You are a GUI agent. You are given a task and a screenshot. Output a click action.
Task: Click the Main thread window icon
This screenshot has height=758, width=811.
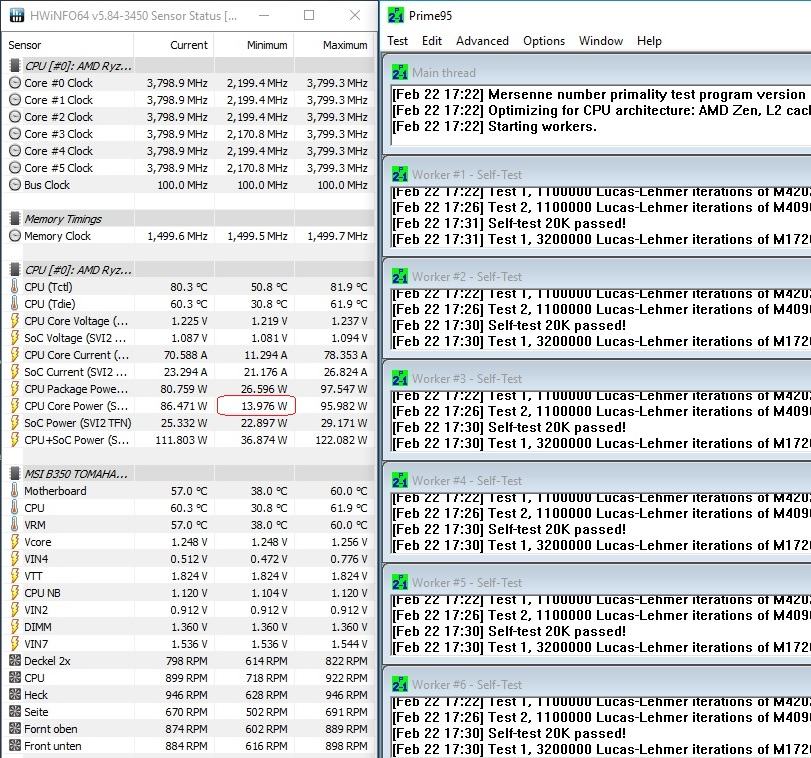pos(399,72)
